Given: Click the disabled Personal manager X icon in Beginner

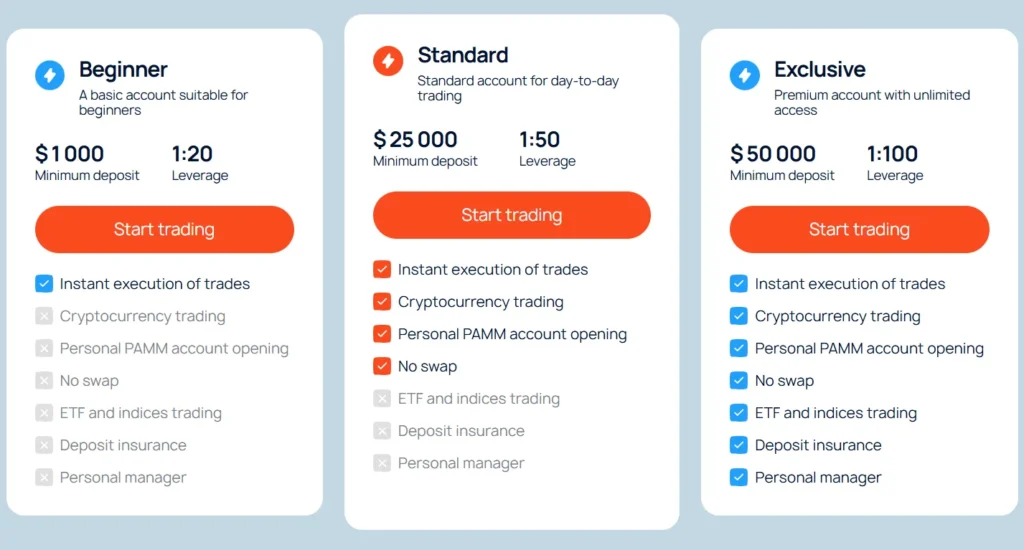Looking at the screenshot, I should [x=44, y=478].
